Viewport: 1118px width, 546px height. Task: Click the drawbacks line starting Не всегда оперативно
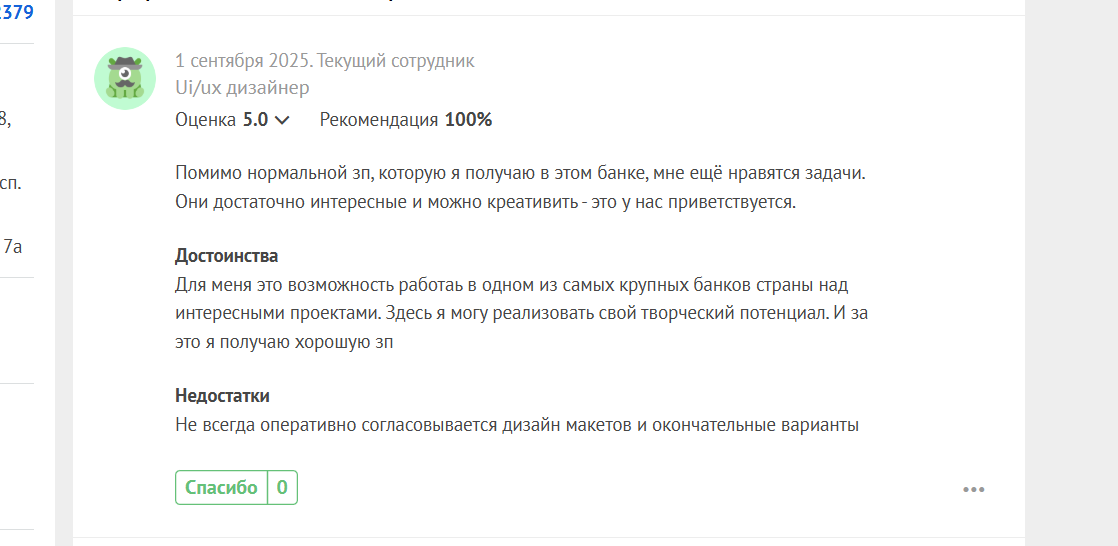(x=517, y=425)
